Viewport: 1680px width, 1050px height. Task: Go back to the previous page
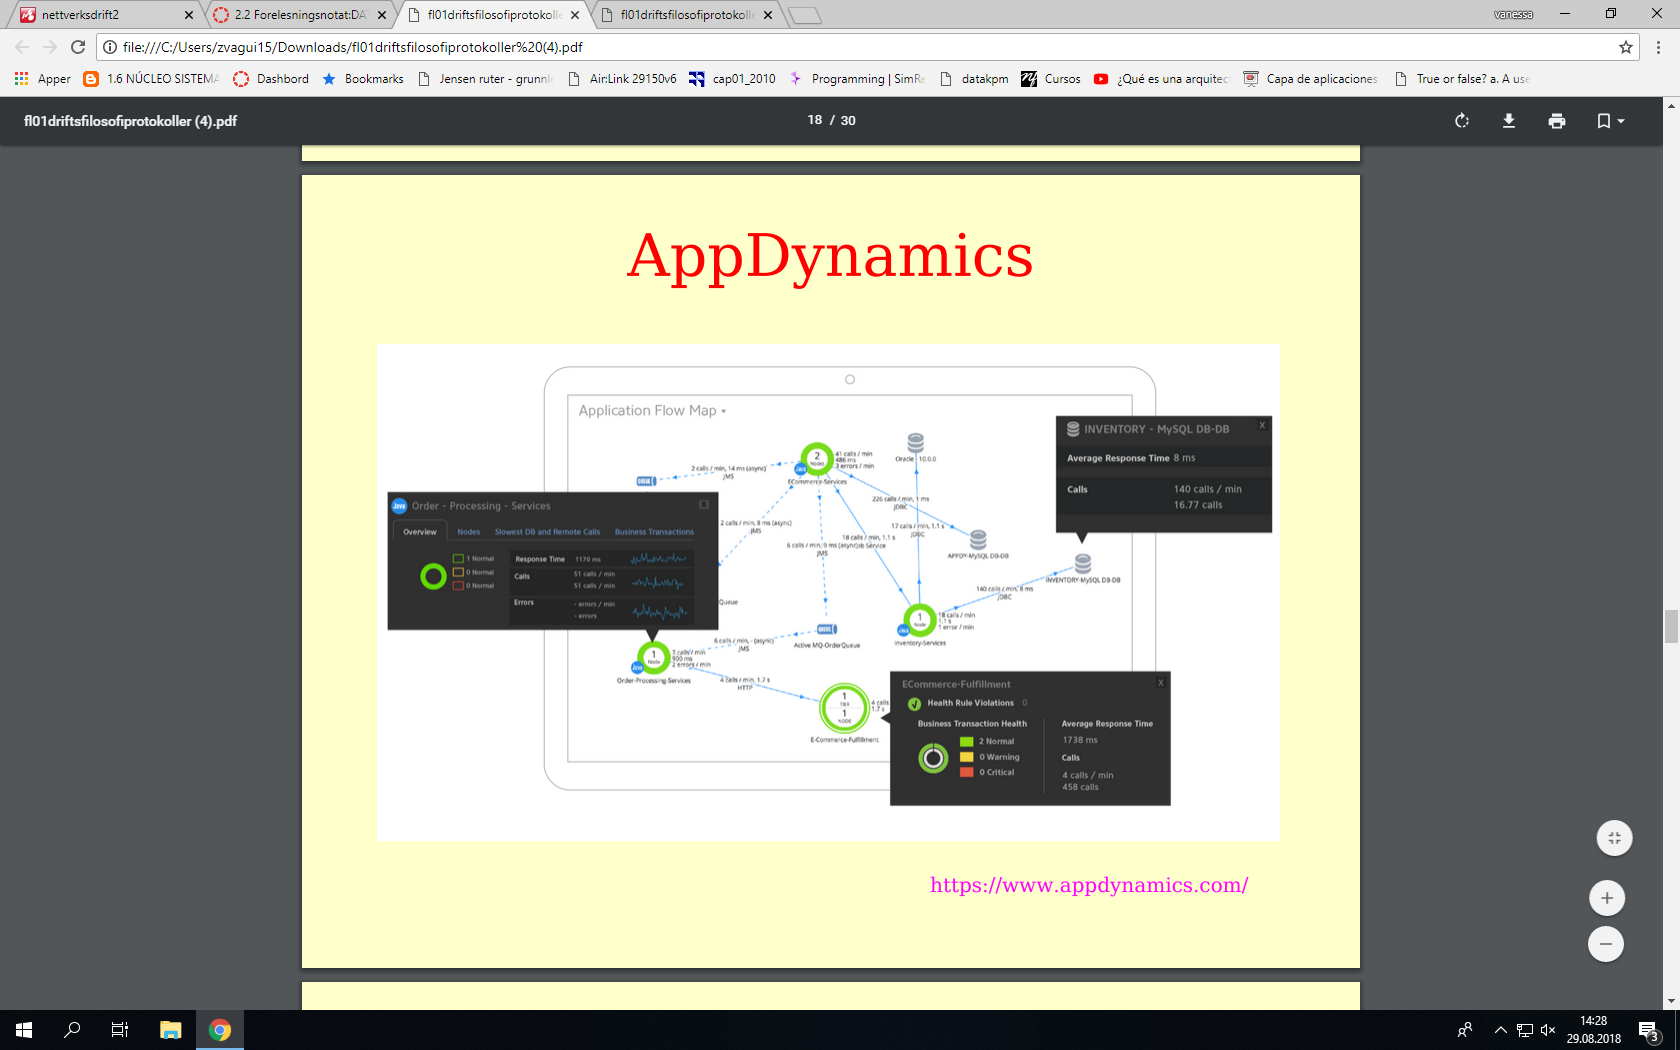click(x=22, y=47)
